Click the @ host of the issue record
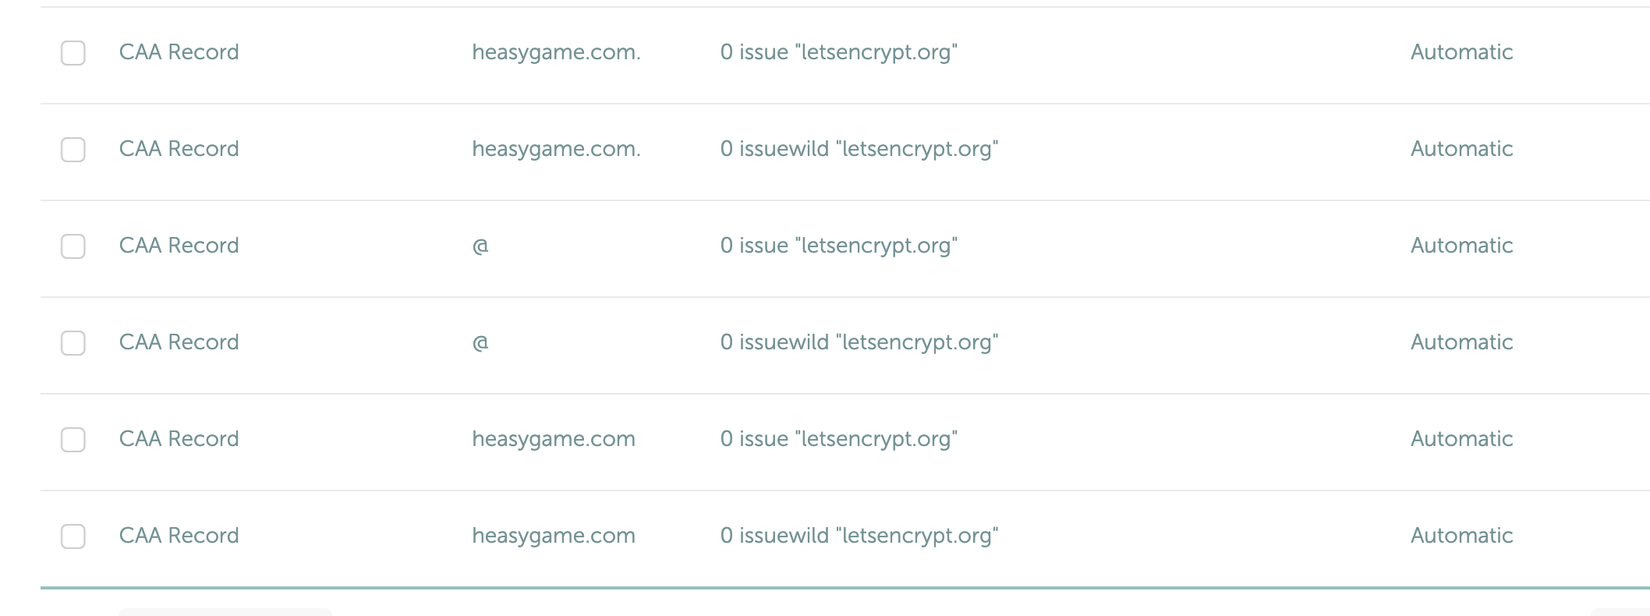1650x616 pixels. [x=480, y=246]
